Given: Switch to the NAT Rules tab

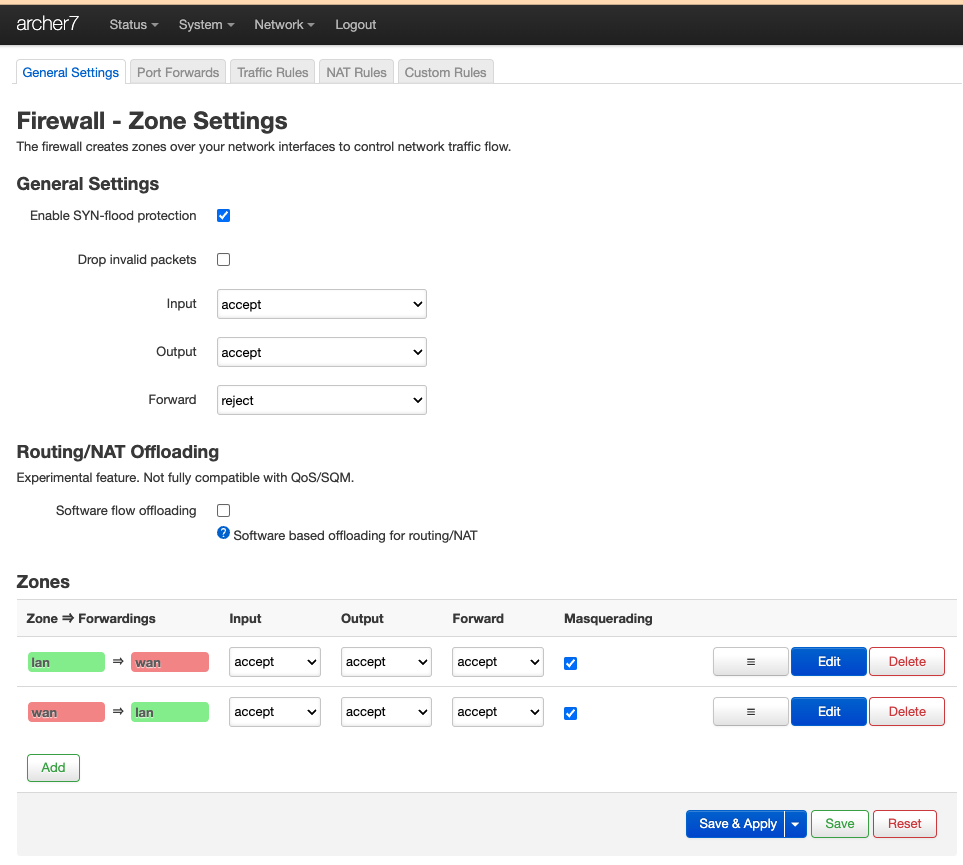Looking at the screenshot, I should [x=356, y=72].
